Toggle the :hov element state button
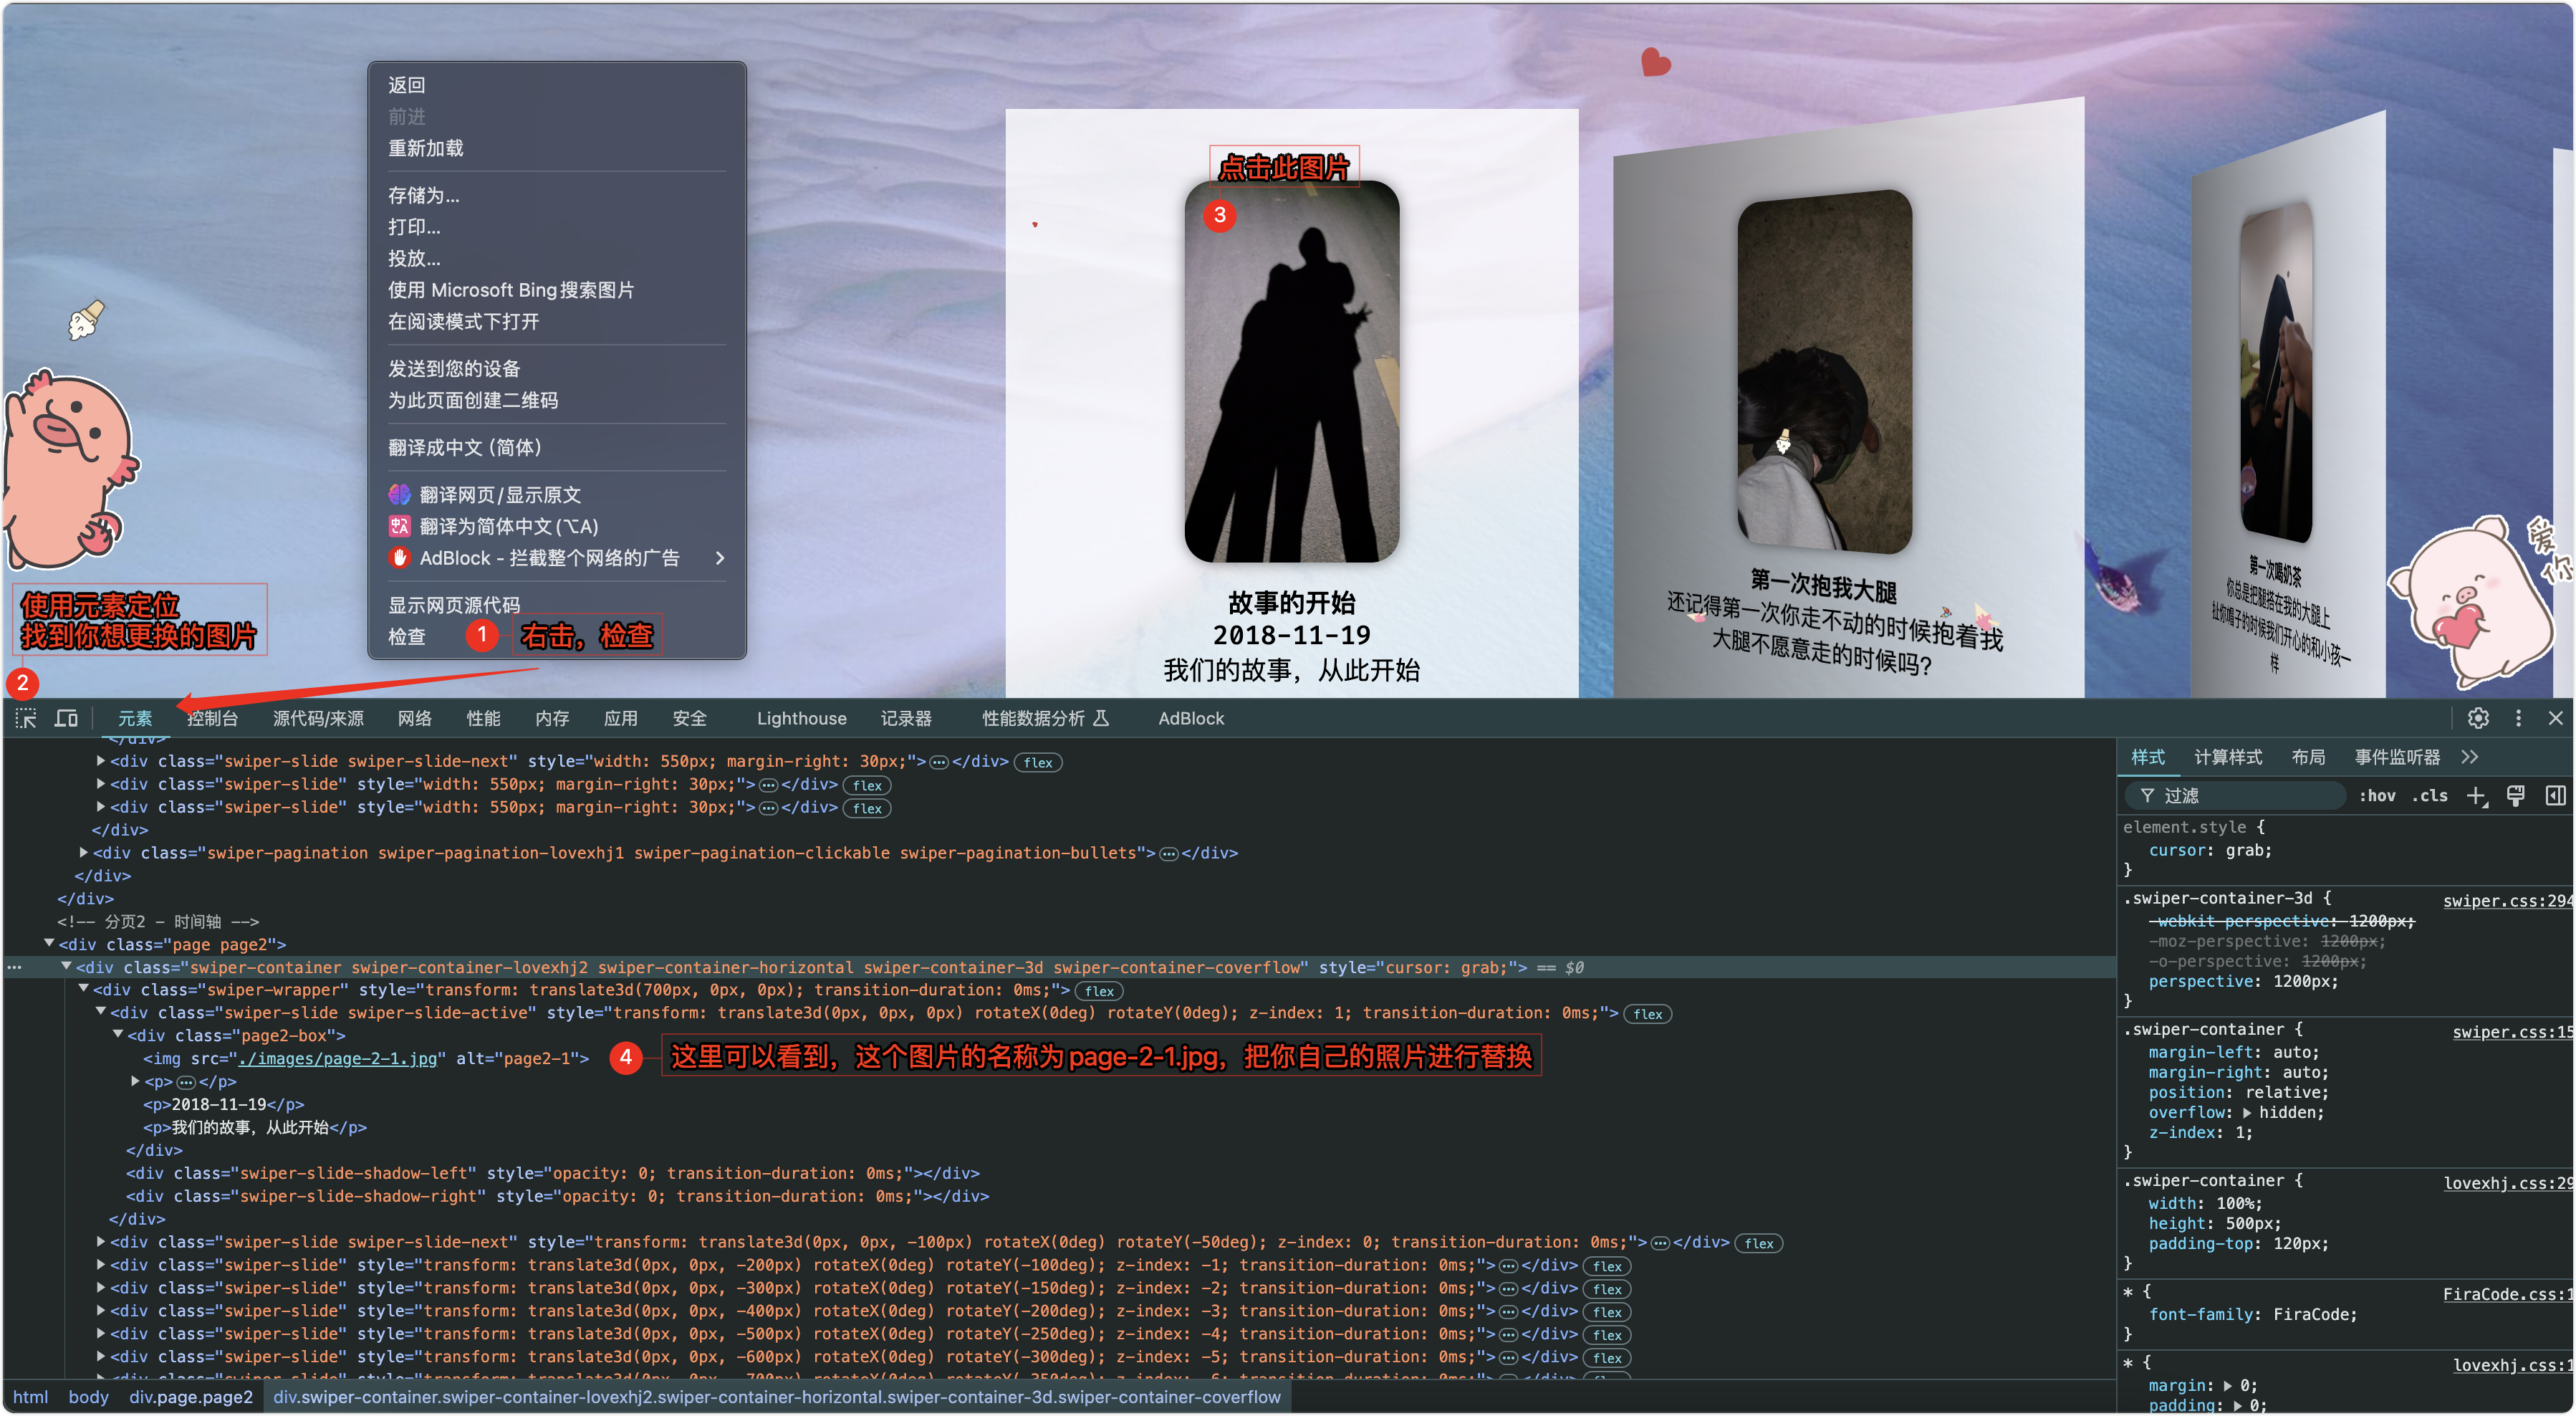This screenshot has height=1416, width=2576. [2377, 796]
